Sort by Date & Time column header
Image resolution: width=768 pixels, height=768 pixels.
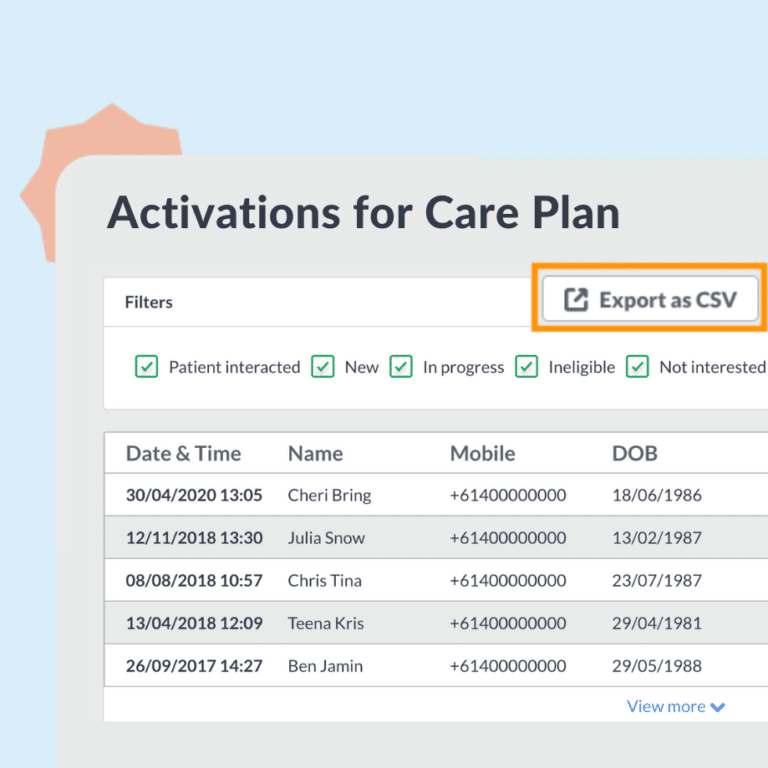click(x=183, y=453)
